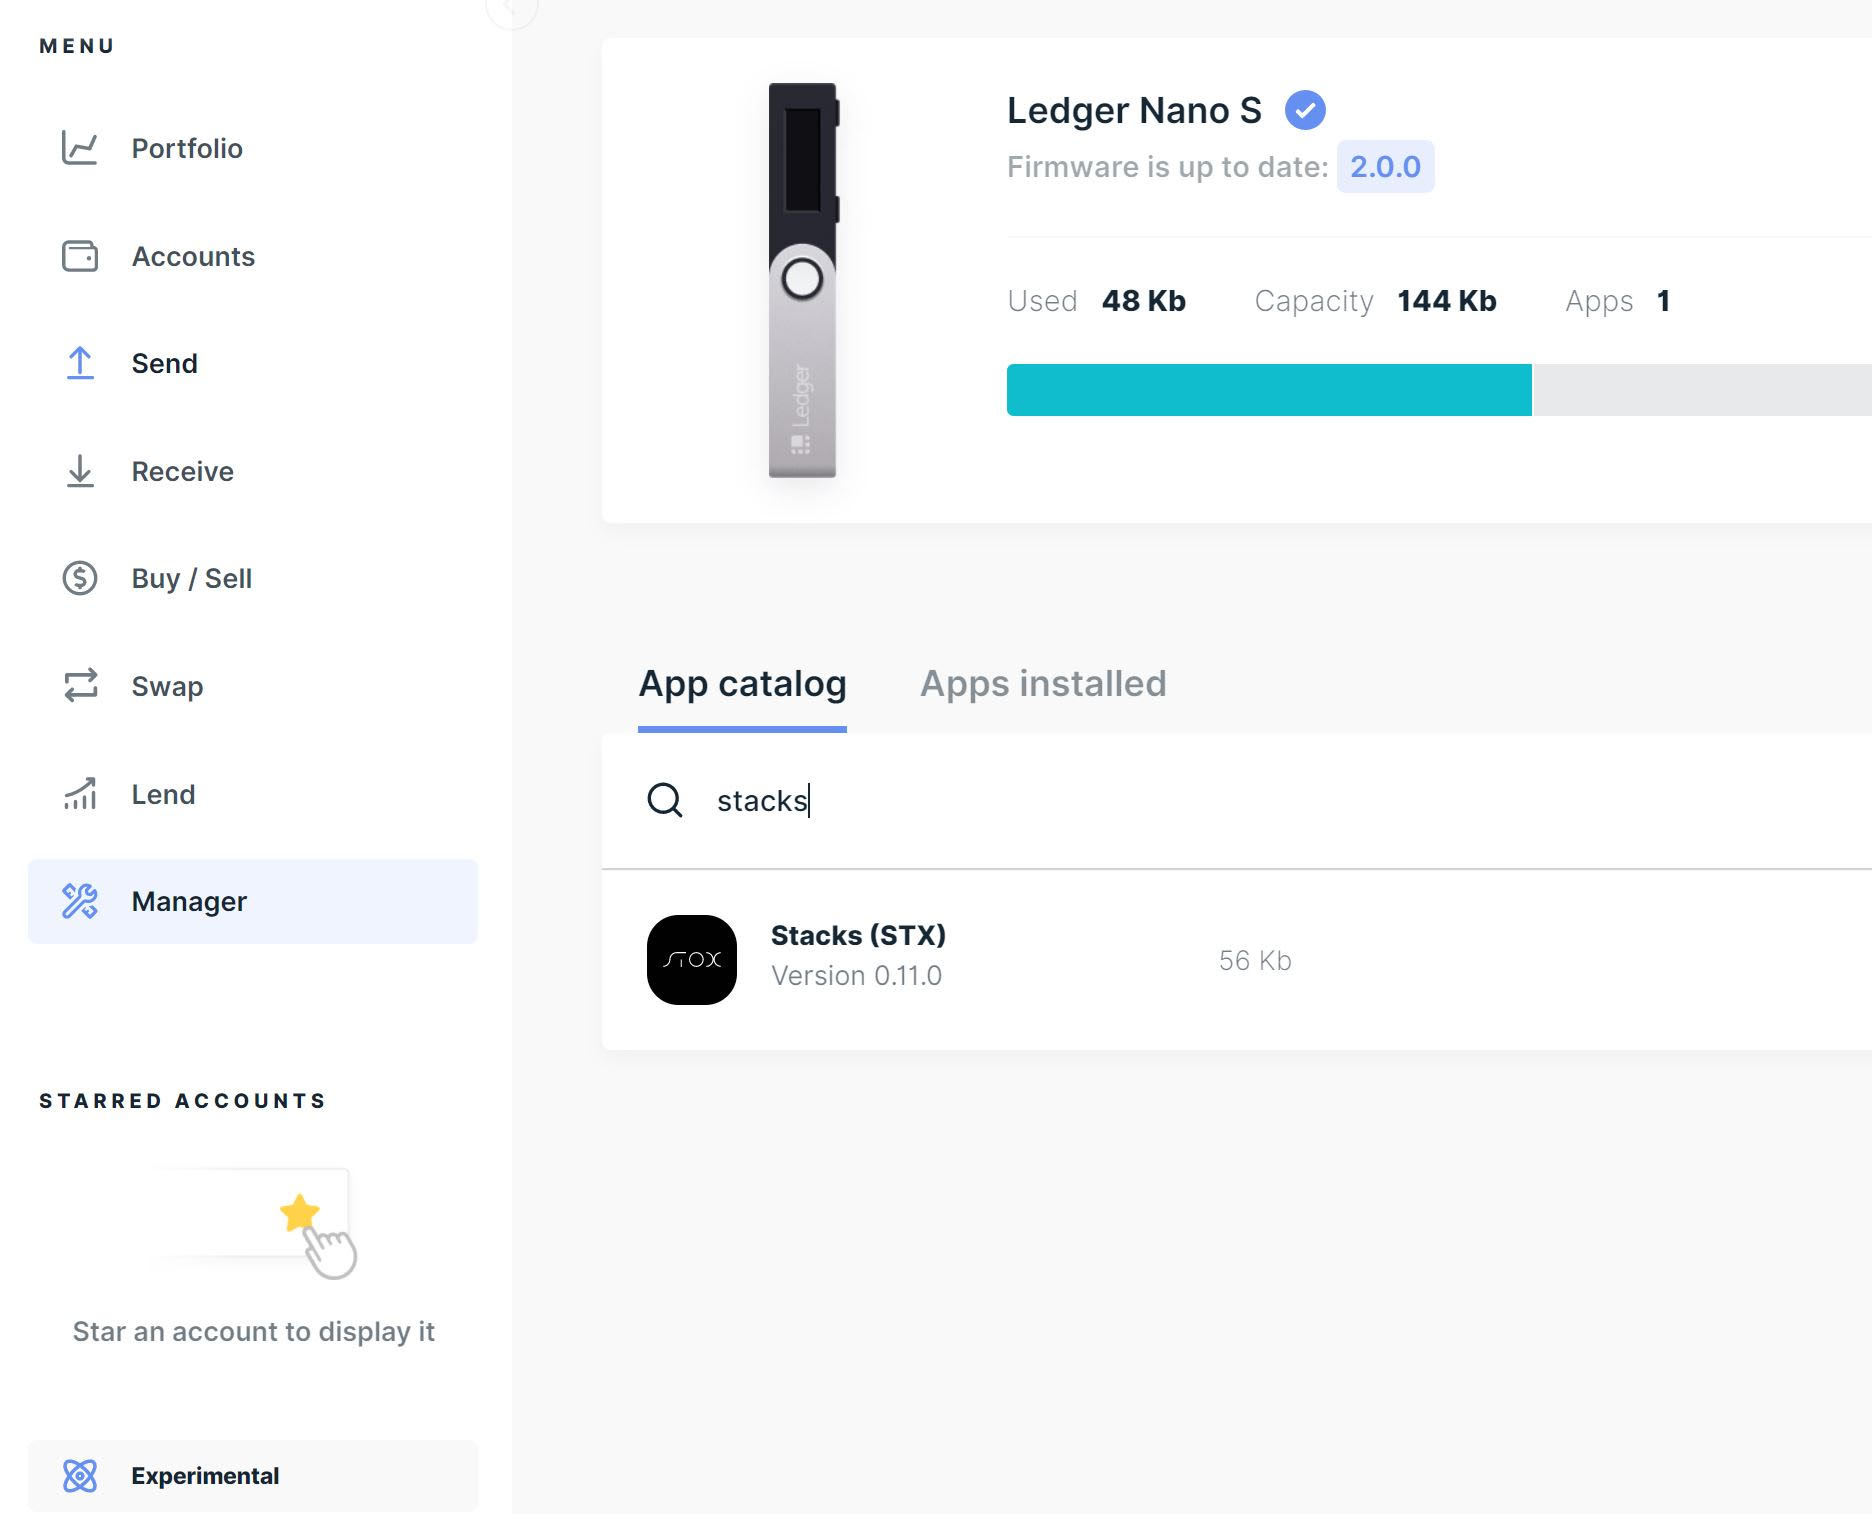Click the Used 48 Kb value
The image size is (1872, 1514).
1143,301
